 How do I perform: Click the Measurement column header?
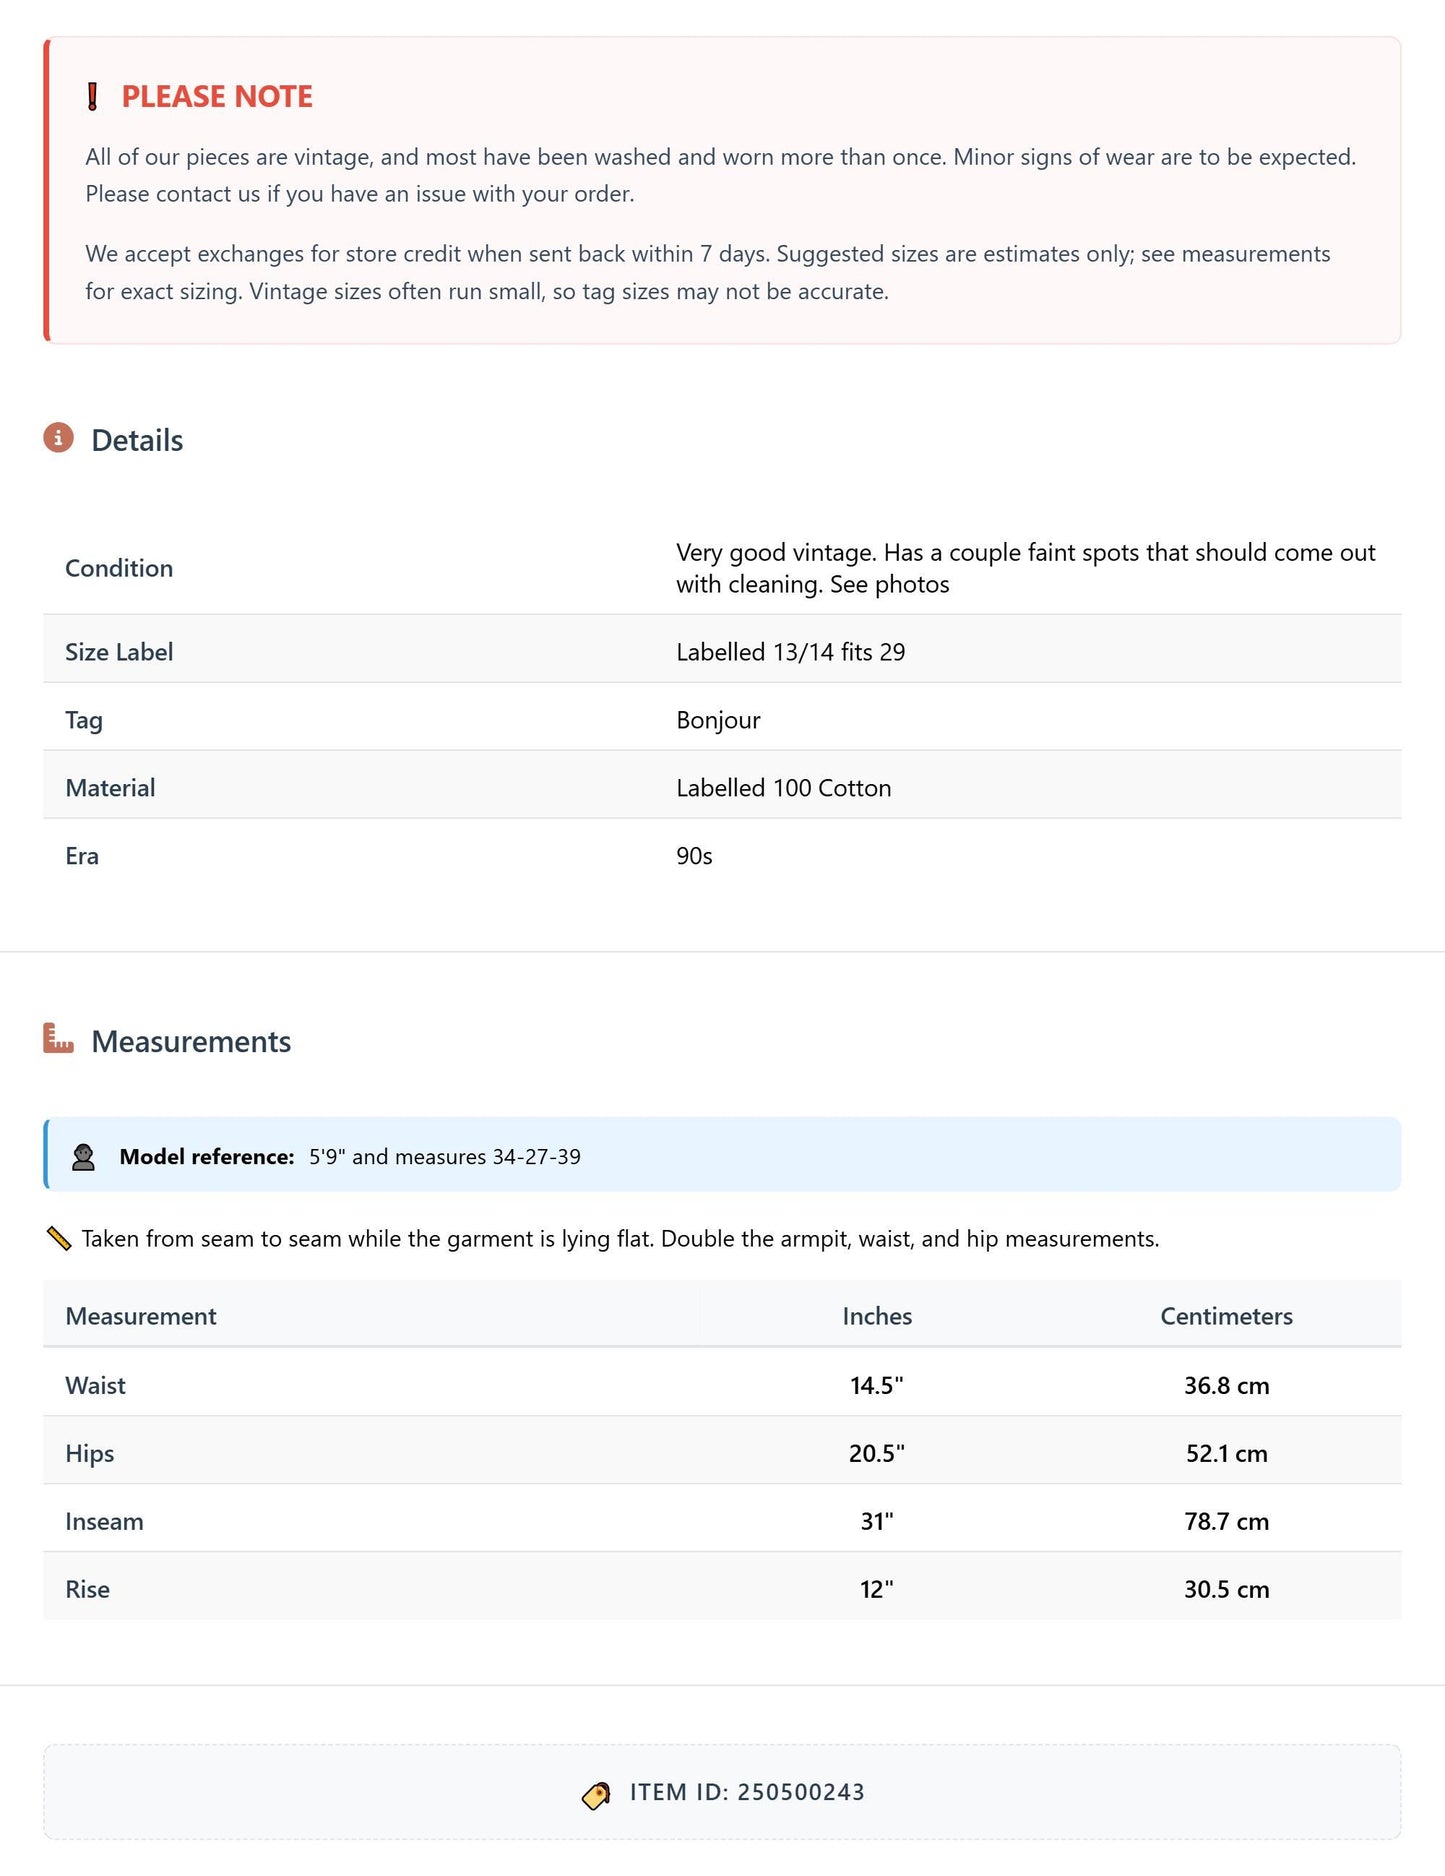pyautogui.click(x=141, y=1316)
